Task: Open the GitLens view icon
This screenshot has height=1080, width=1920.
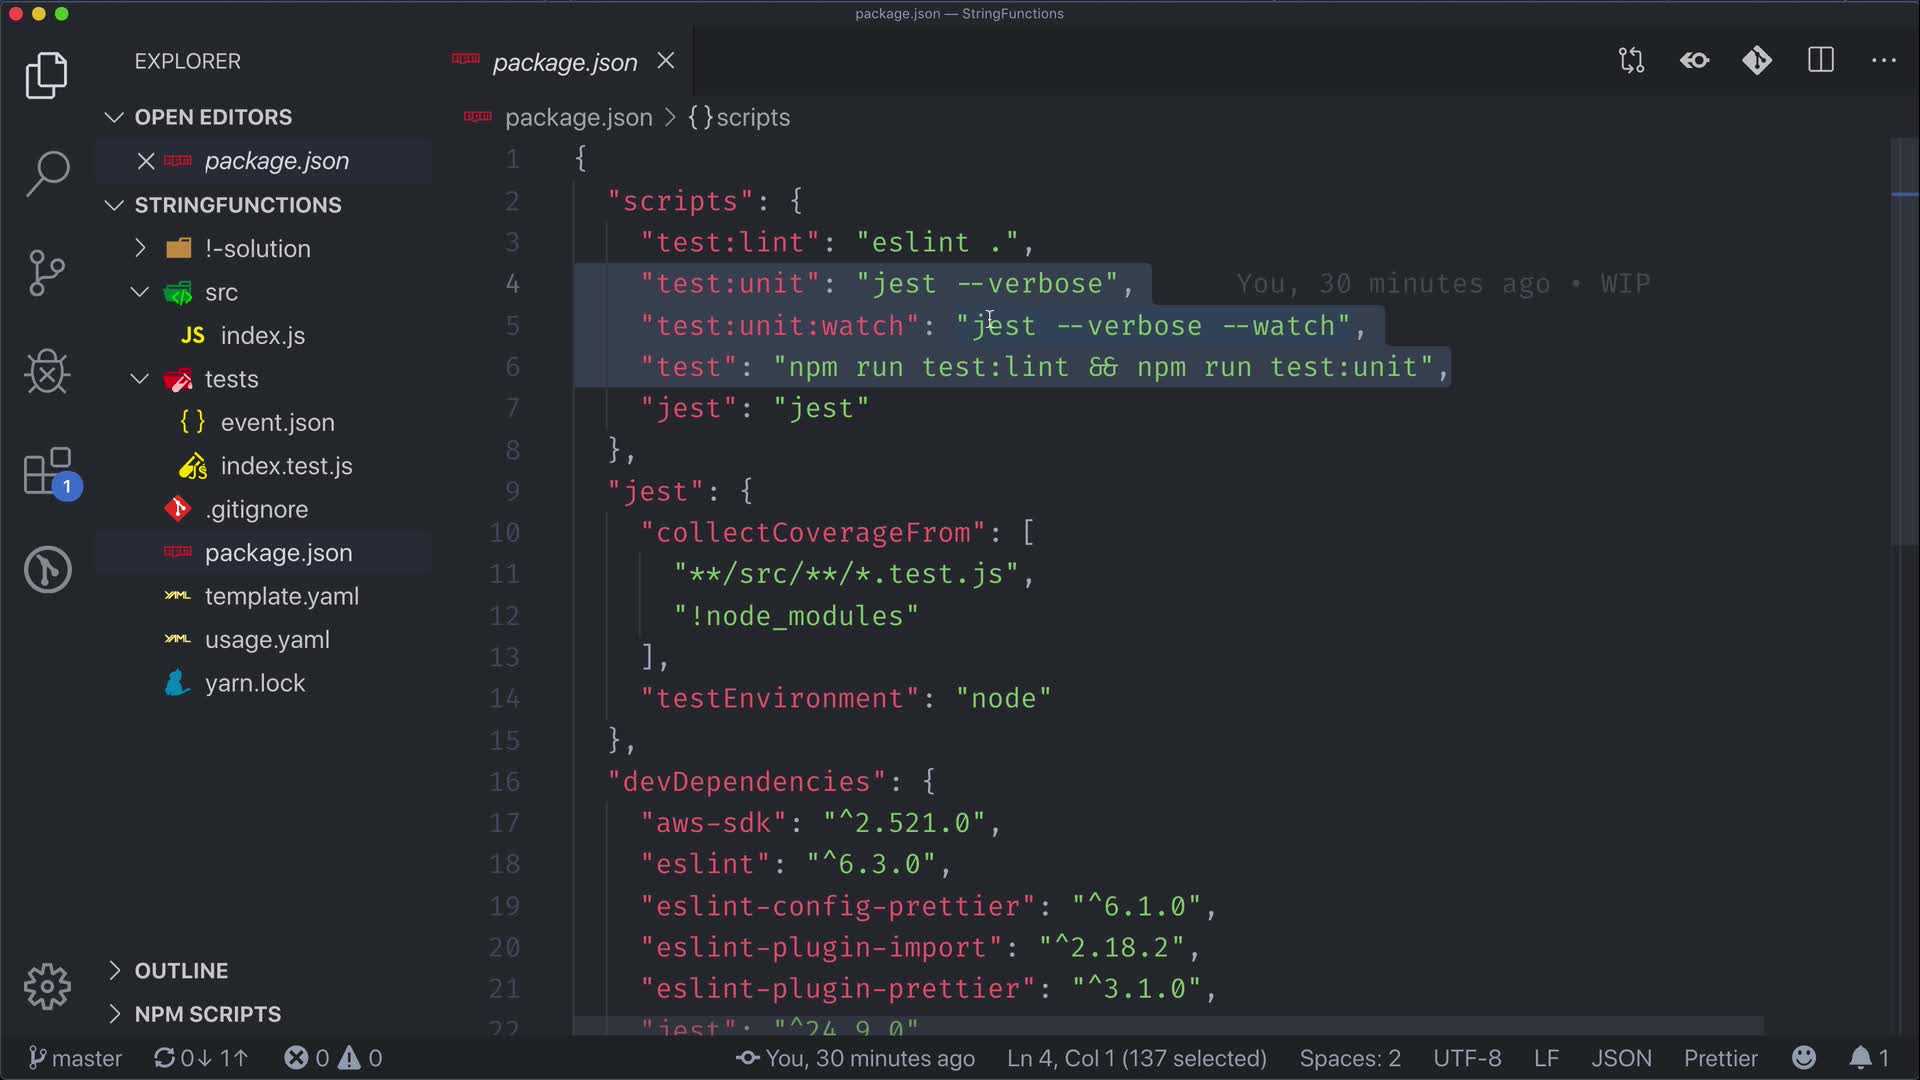Action: [x=47, y=570]
